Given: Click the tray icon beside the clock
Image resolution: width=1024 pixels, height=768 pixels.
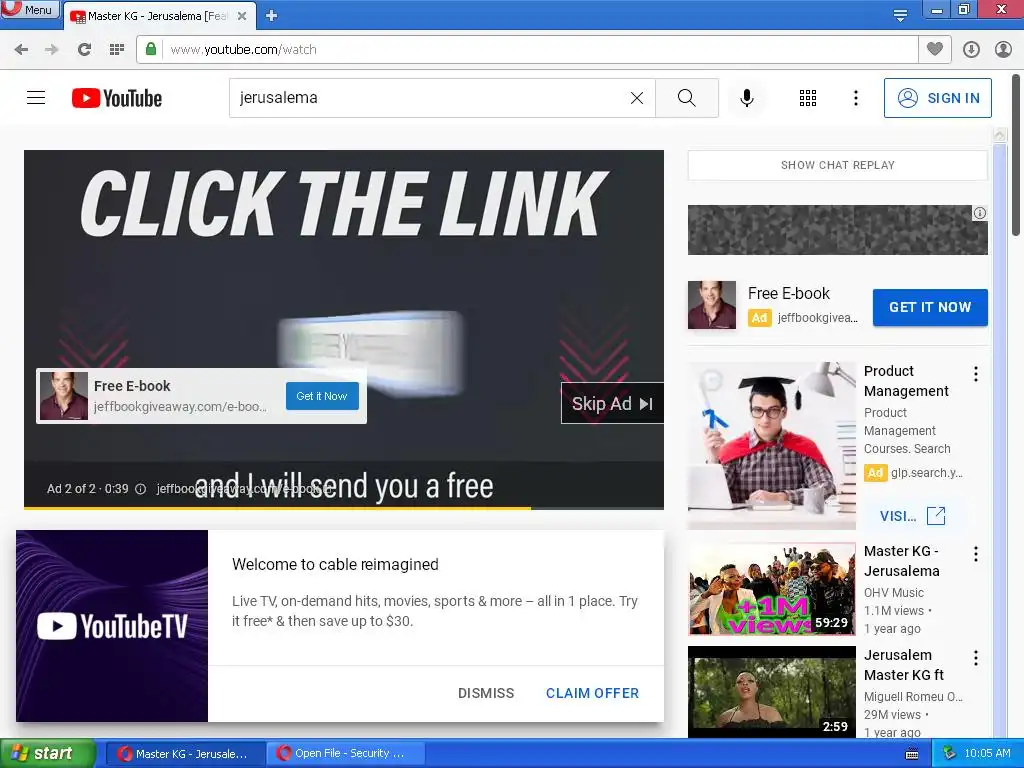Looking at the screenshot, I should [x=950, y=754].
